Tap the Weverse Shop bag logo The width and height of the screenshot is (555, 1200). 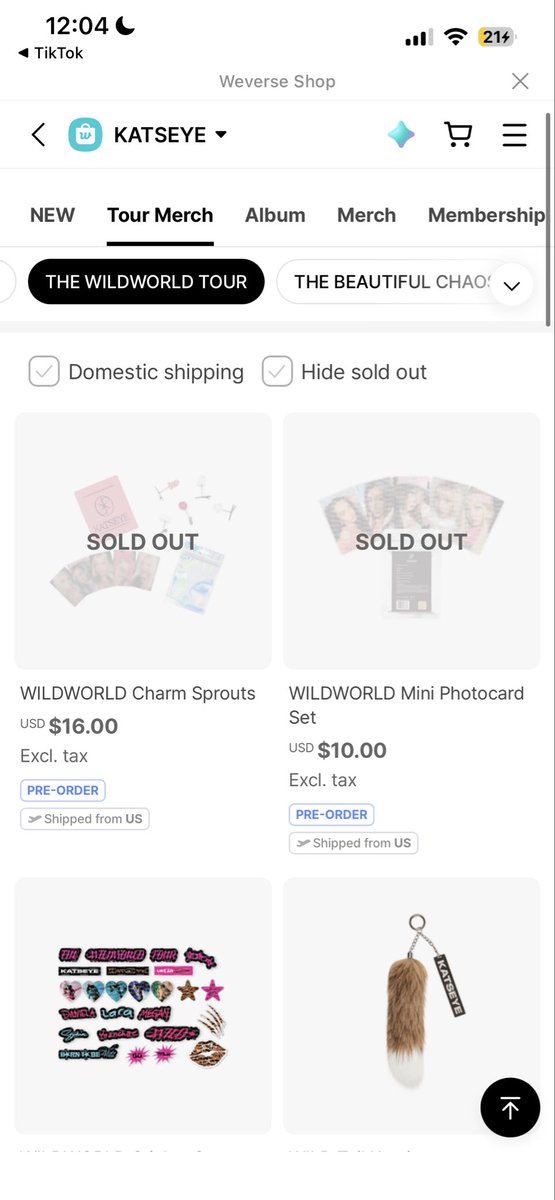coord(85,134)
